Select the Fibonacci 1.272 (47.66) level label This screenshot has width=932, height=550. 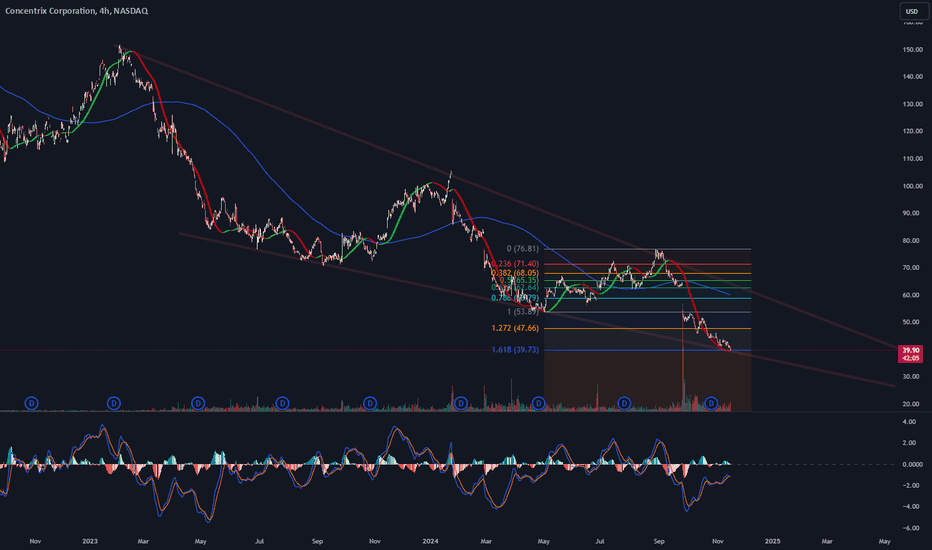pos(515,328)
